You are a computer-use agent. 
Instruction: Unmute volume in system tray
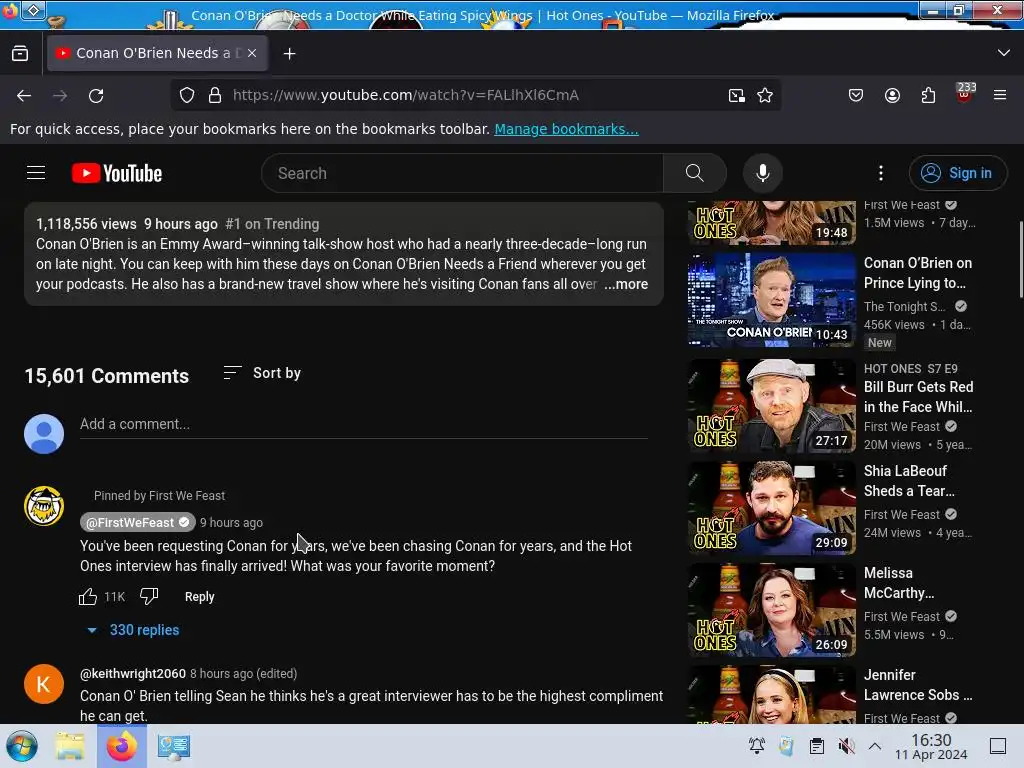click(x=846, y=746)
